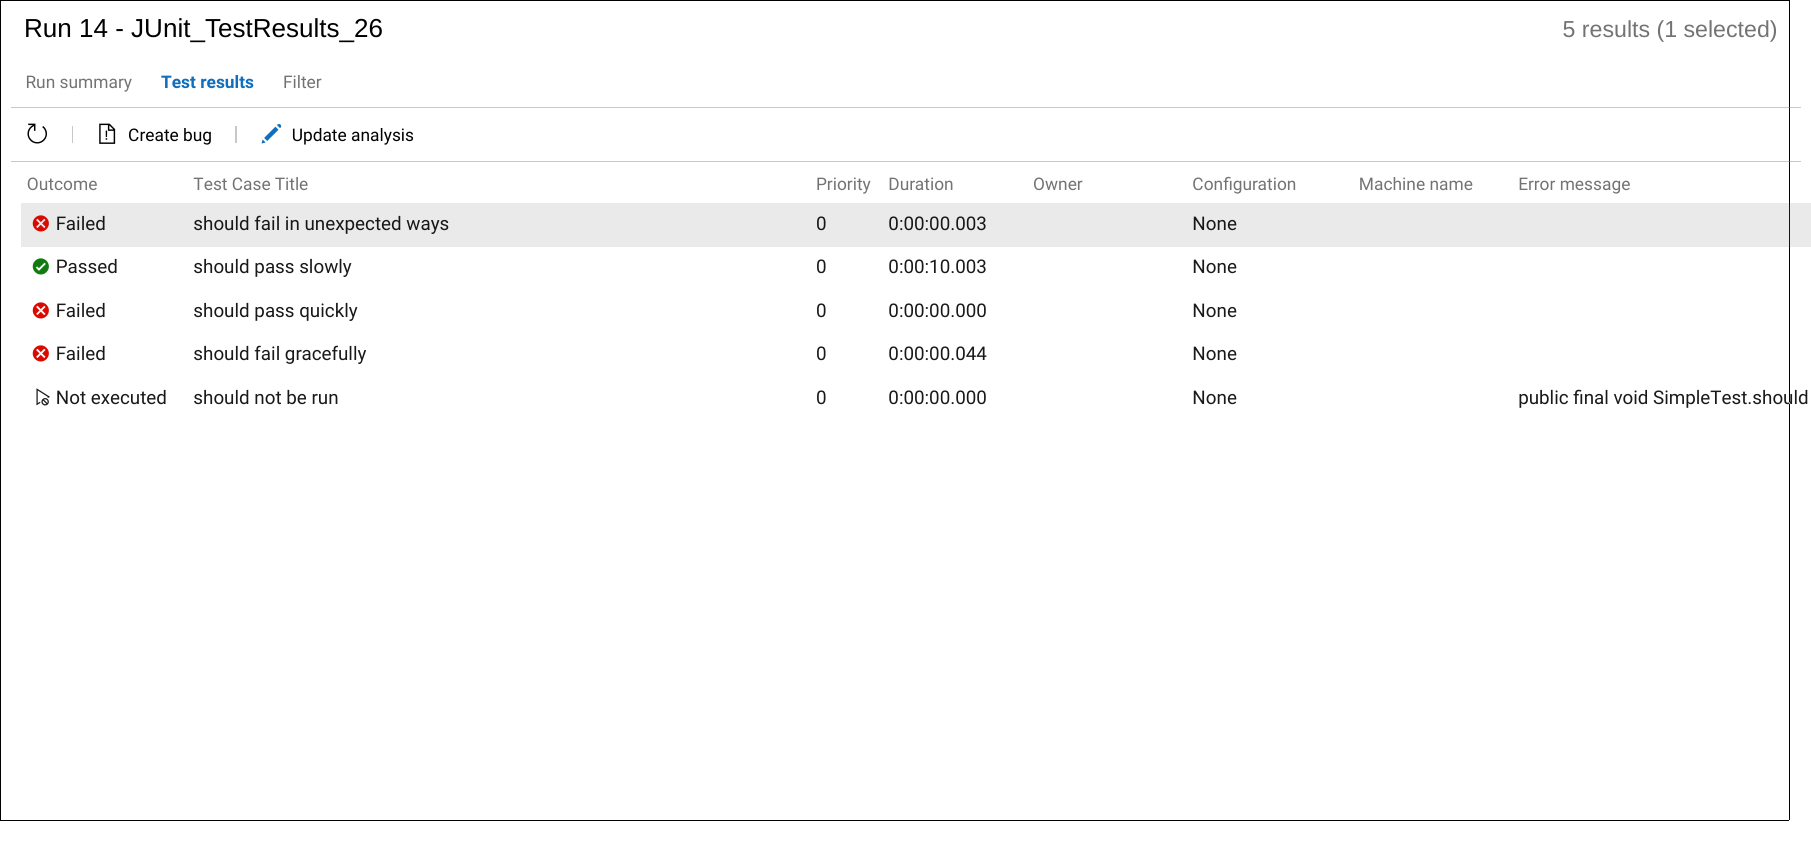Open the Run summary tab
The image size is (1811, 851).
click(79, 82)
